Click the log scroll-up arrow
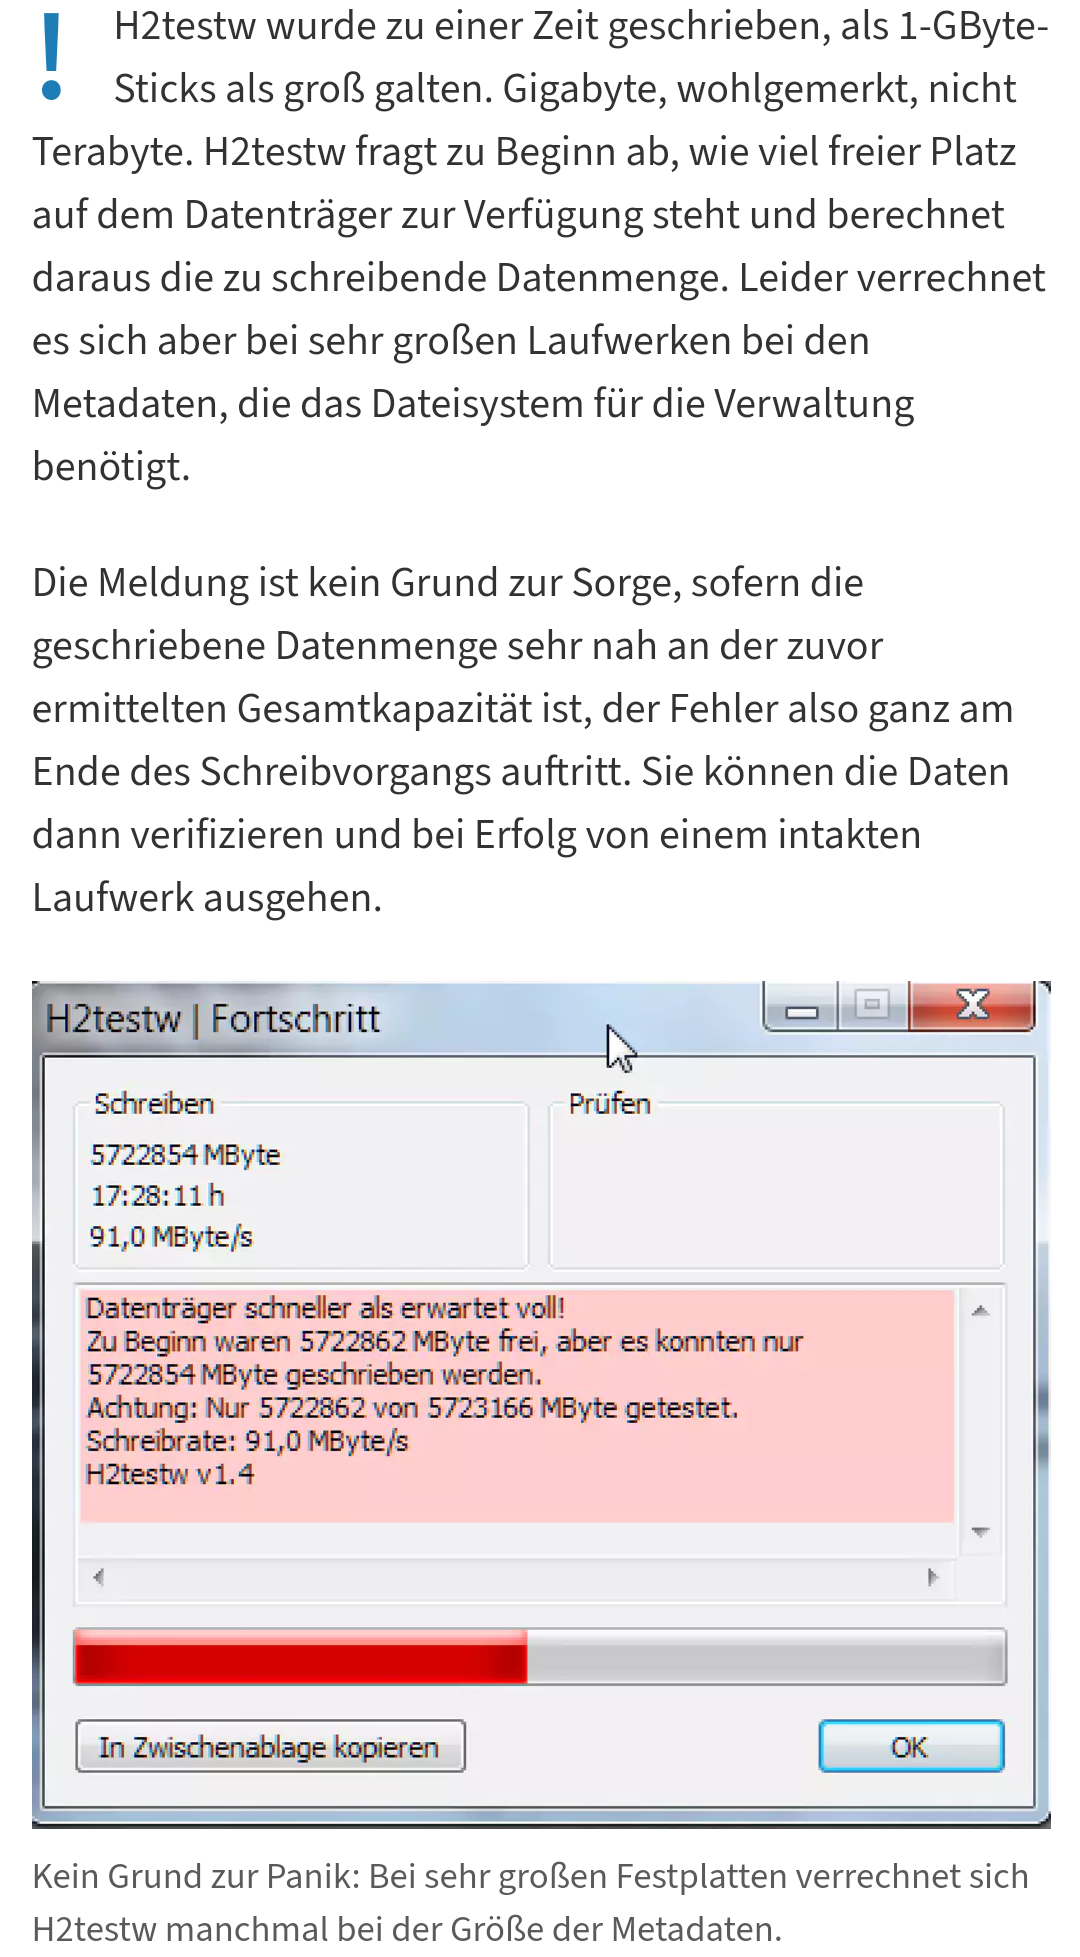 point(980,1311)
